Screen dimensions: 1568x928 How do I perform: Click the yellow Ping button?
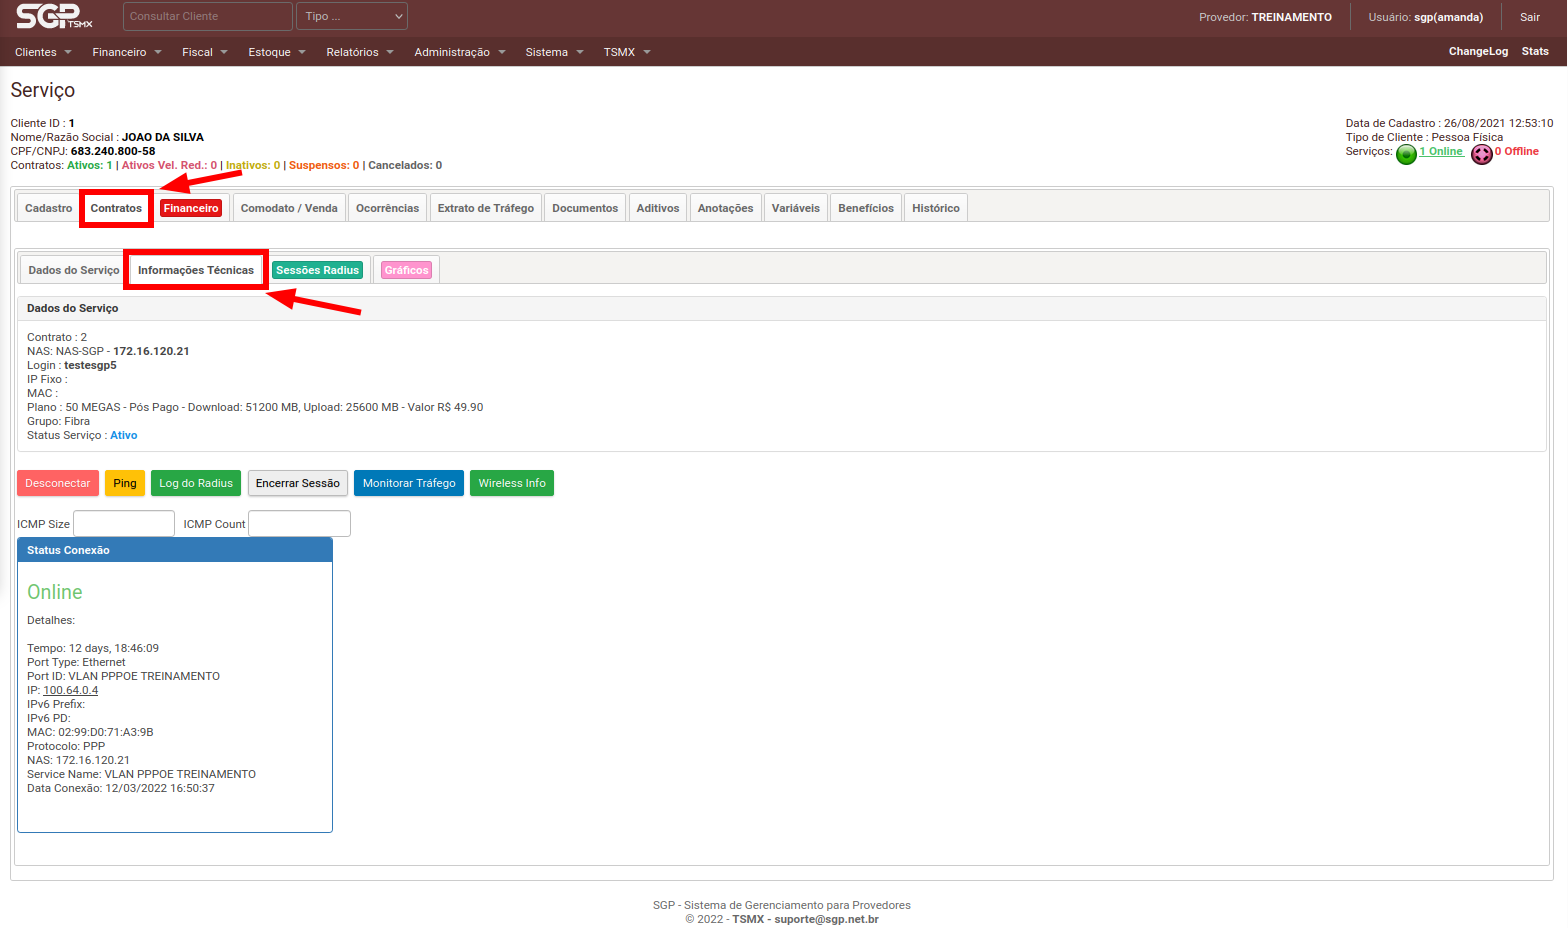125,484
